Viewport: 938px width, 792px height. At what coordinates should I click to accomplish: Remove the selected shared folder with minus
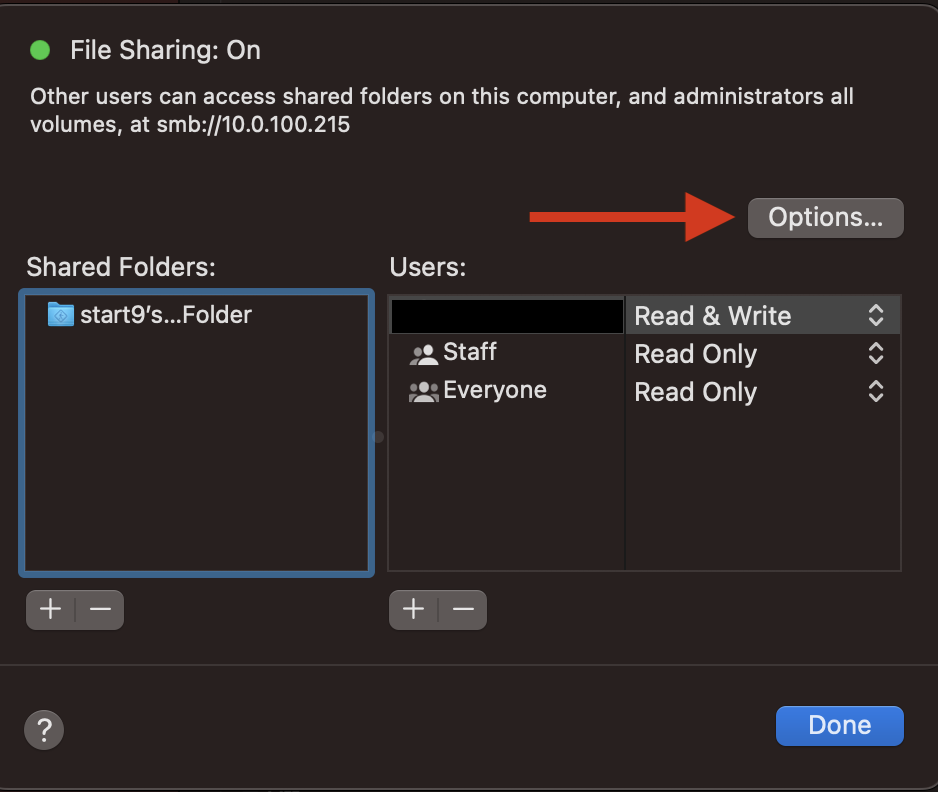tap(100, 609)
